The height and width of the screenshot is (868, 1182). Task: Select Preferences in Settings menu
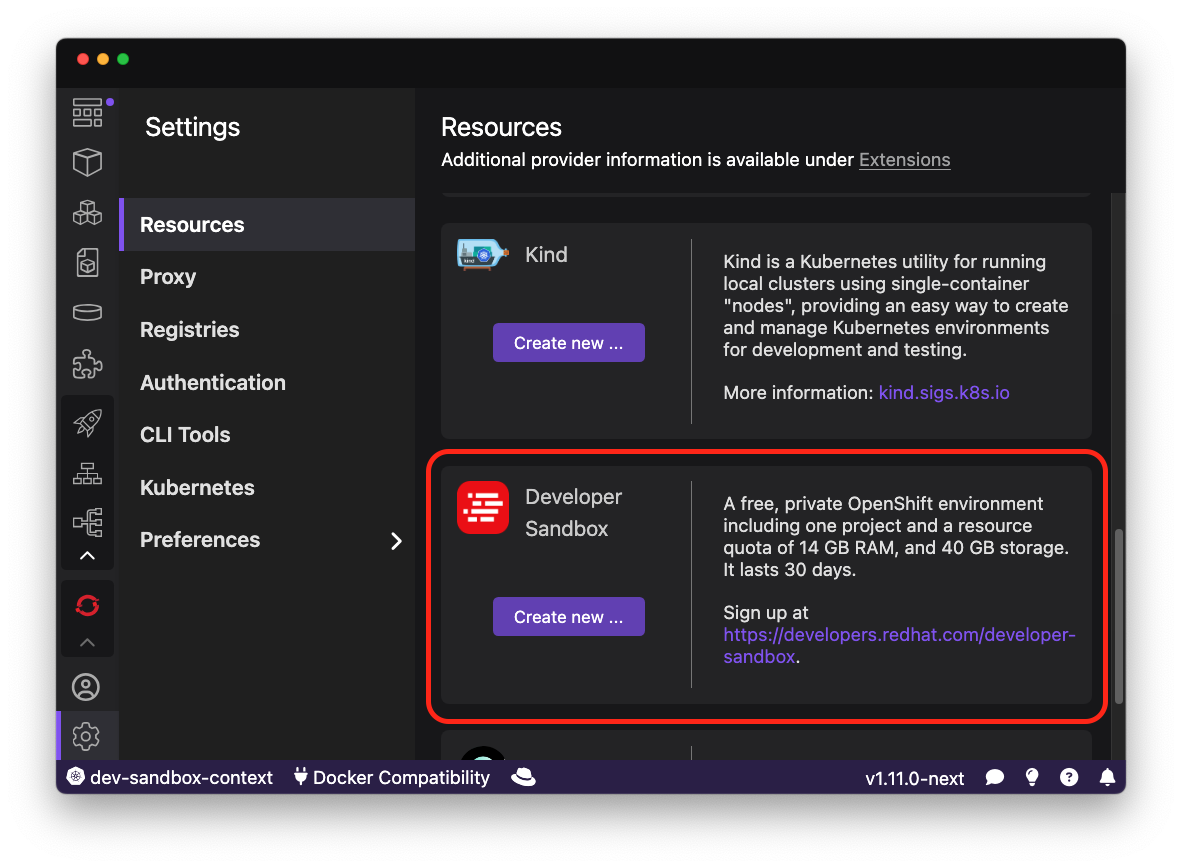tap(268, 540)
